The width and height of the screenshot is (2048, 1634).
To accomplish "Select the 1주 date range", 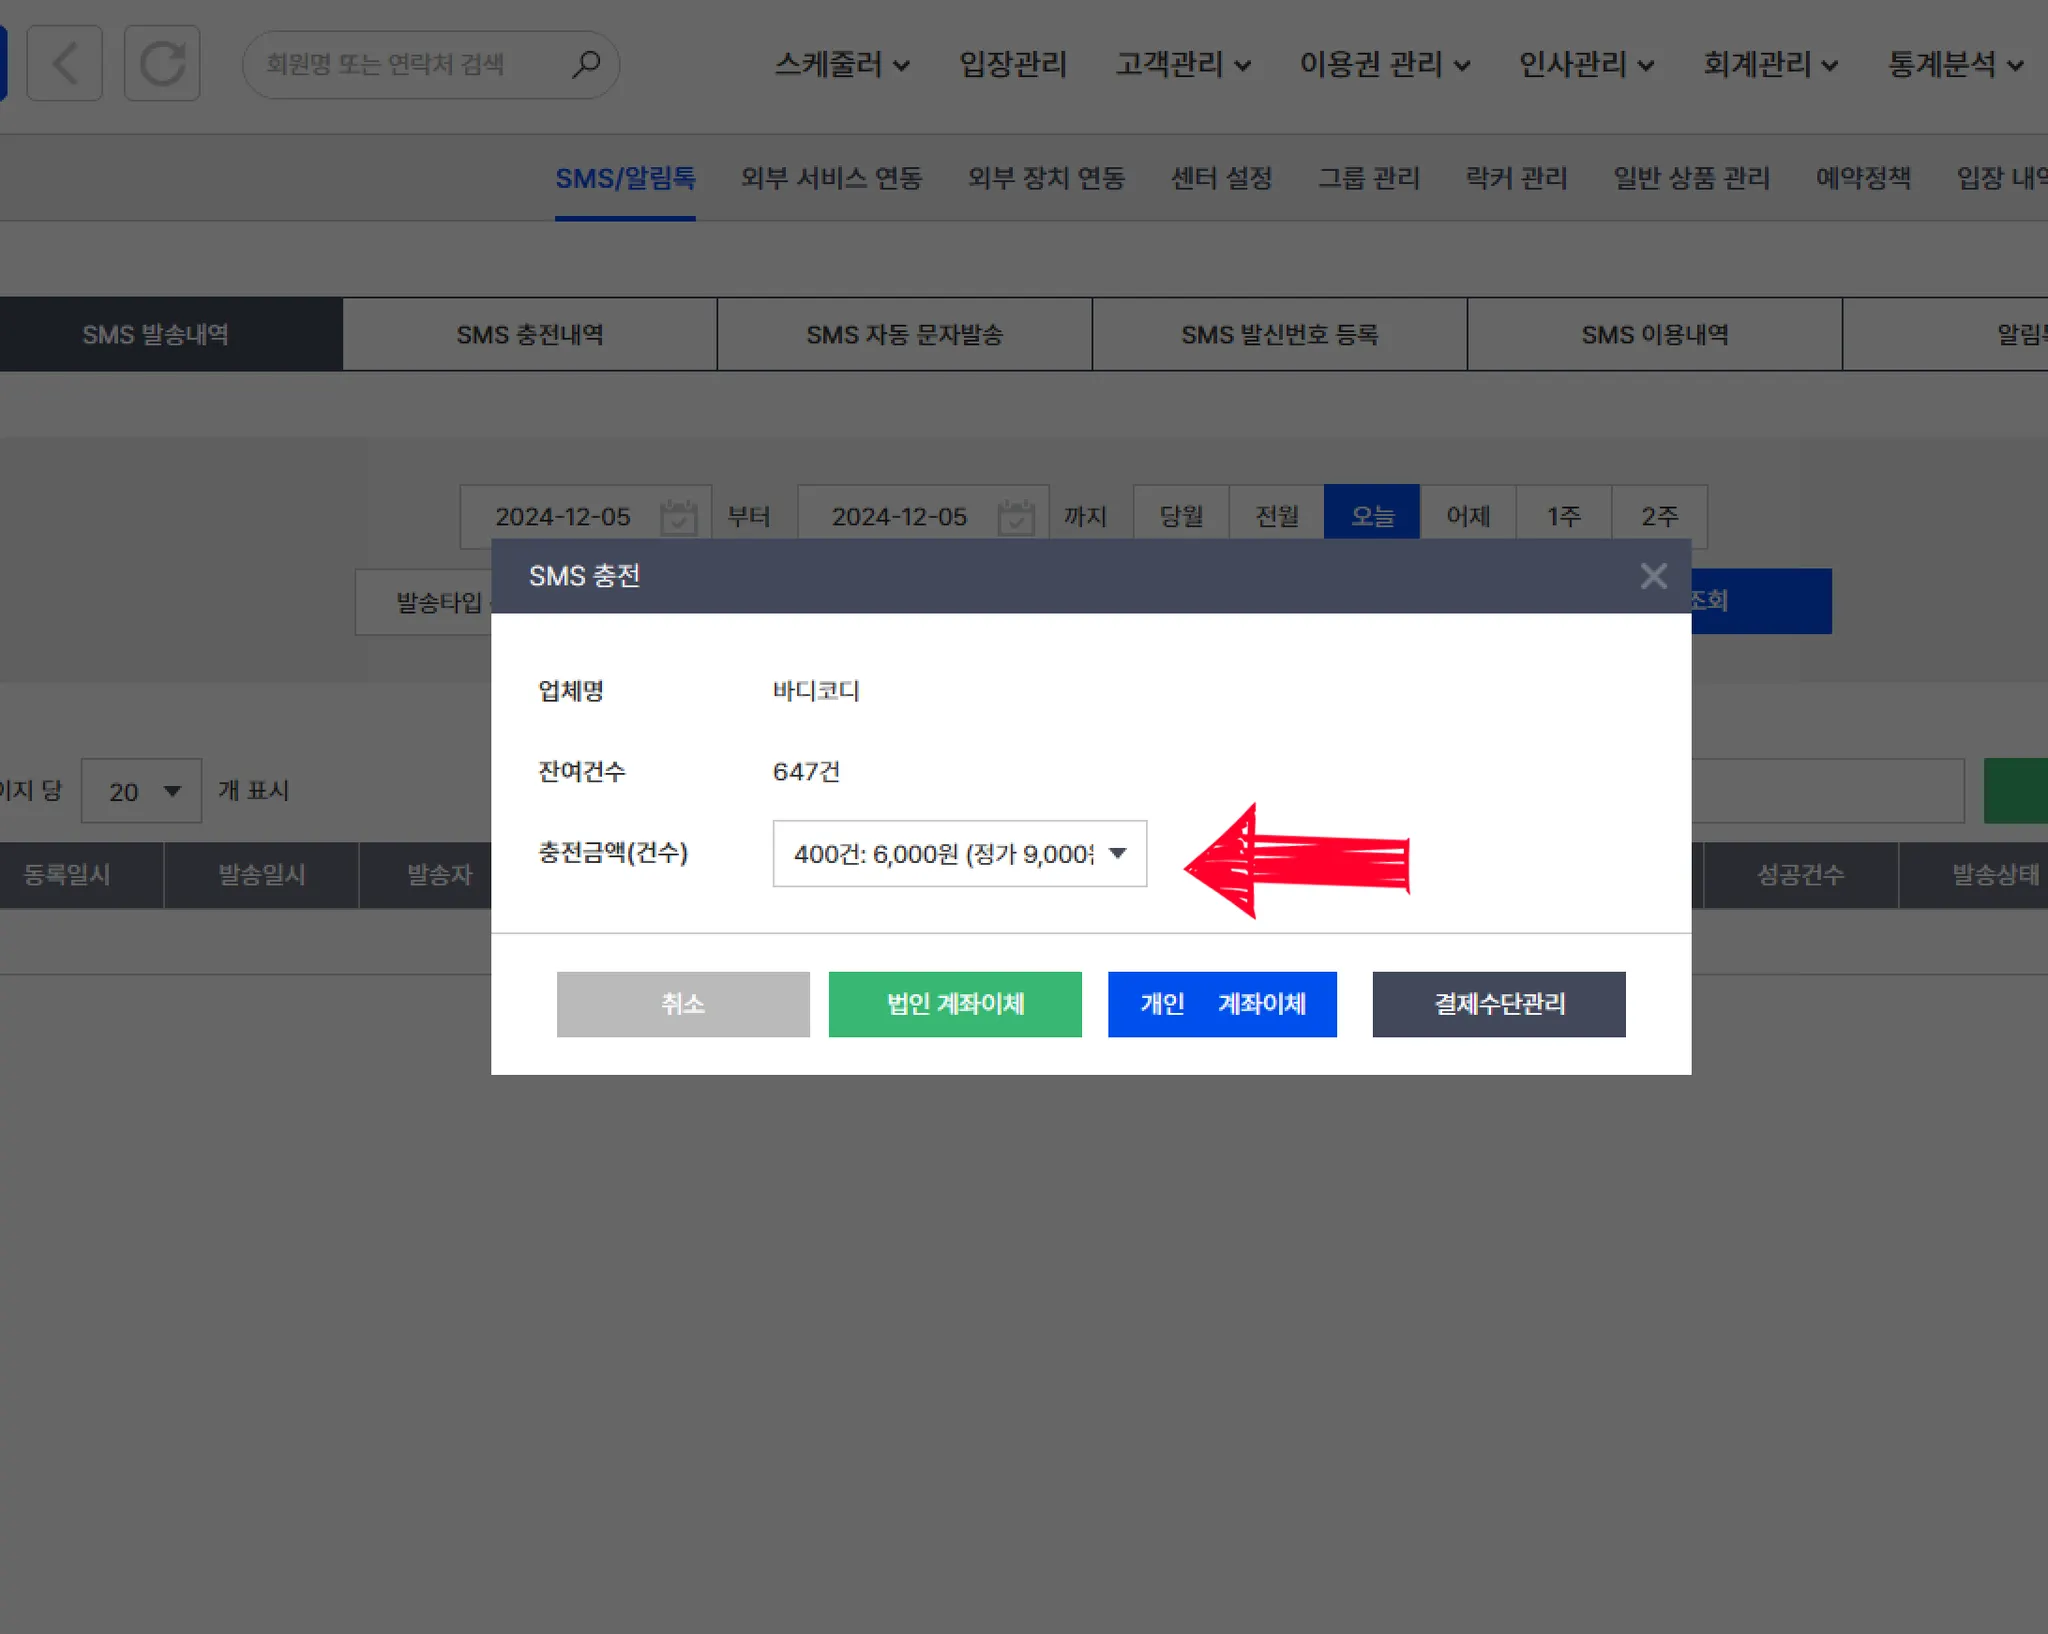I will tap(1563, 516).
